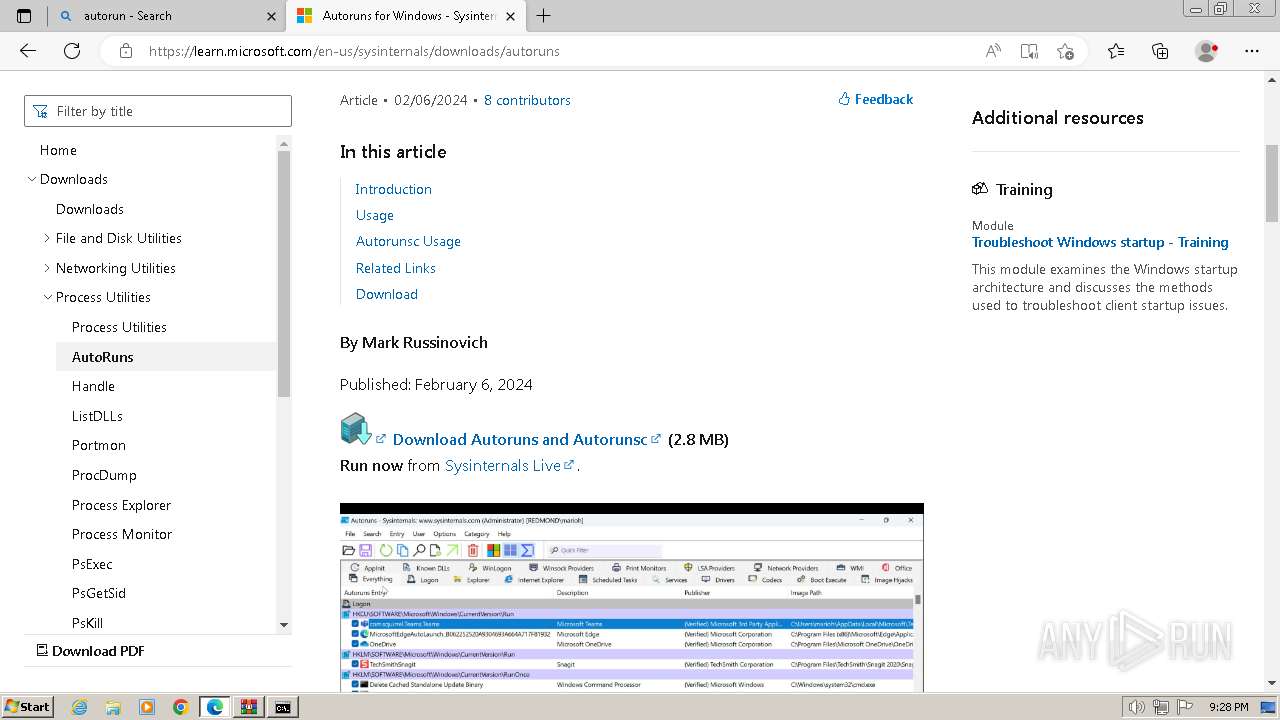Jump to Introduction section

click(394, 189)
